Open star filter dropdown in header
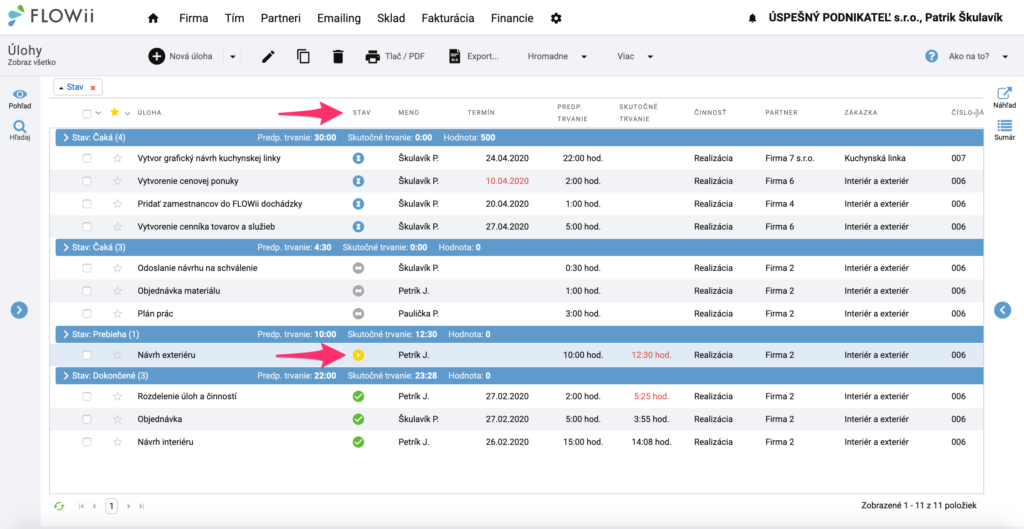Screen dimensions: 1024x529 pyautogui.click(x=127, y=113)
